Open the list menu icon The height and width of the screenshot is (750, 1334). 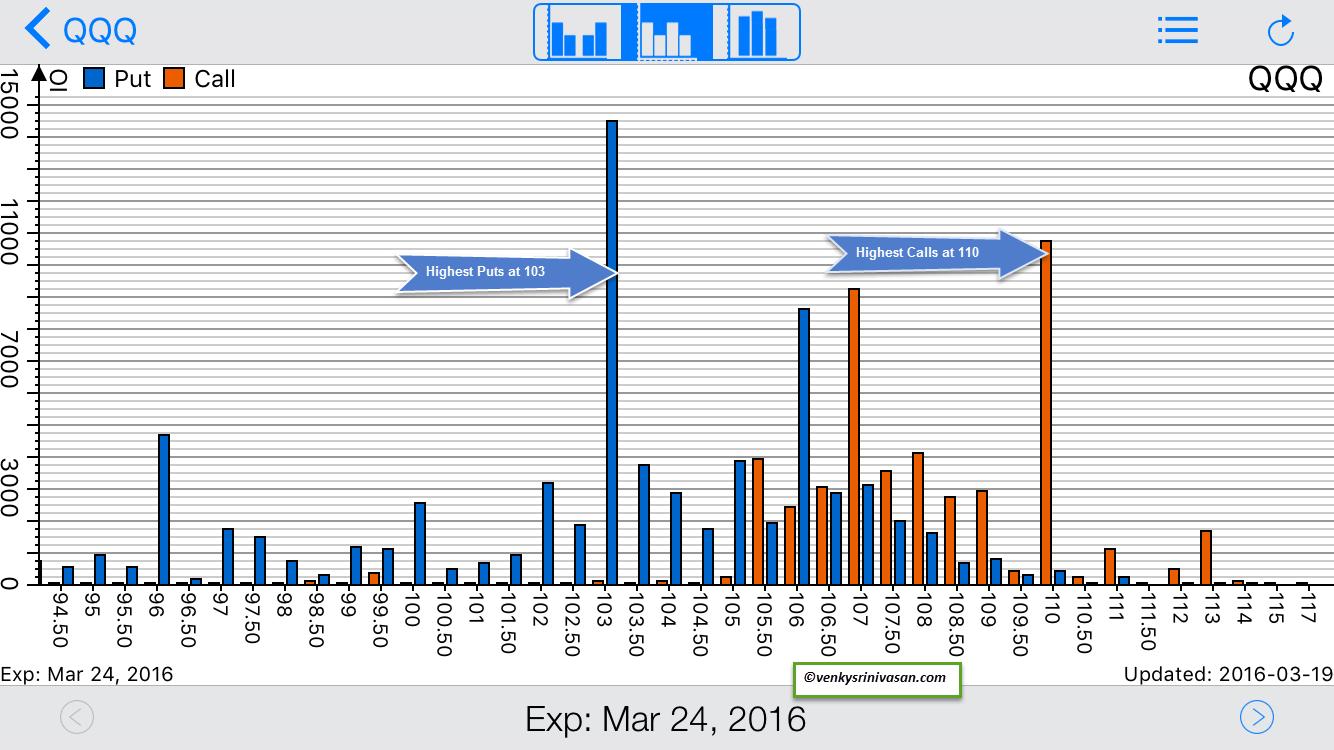1177,30
